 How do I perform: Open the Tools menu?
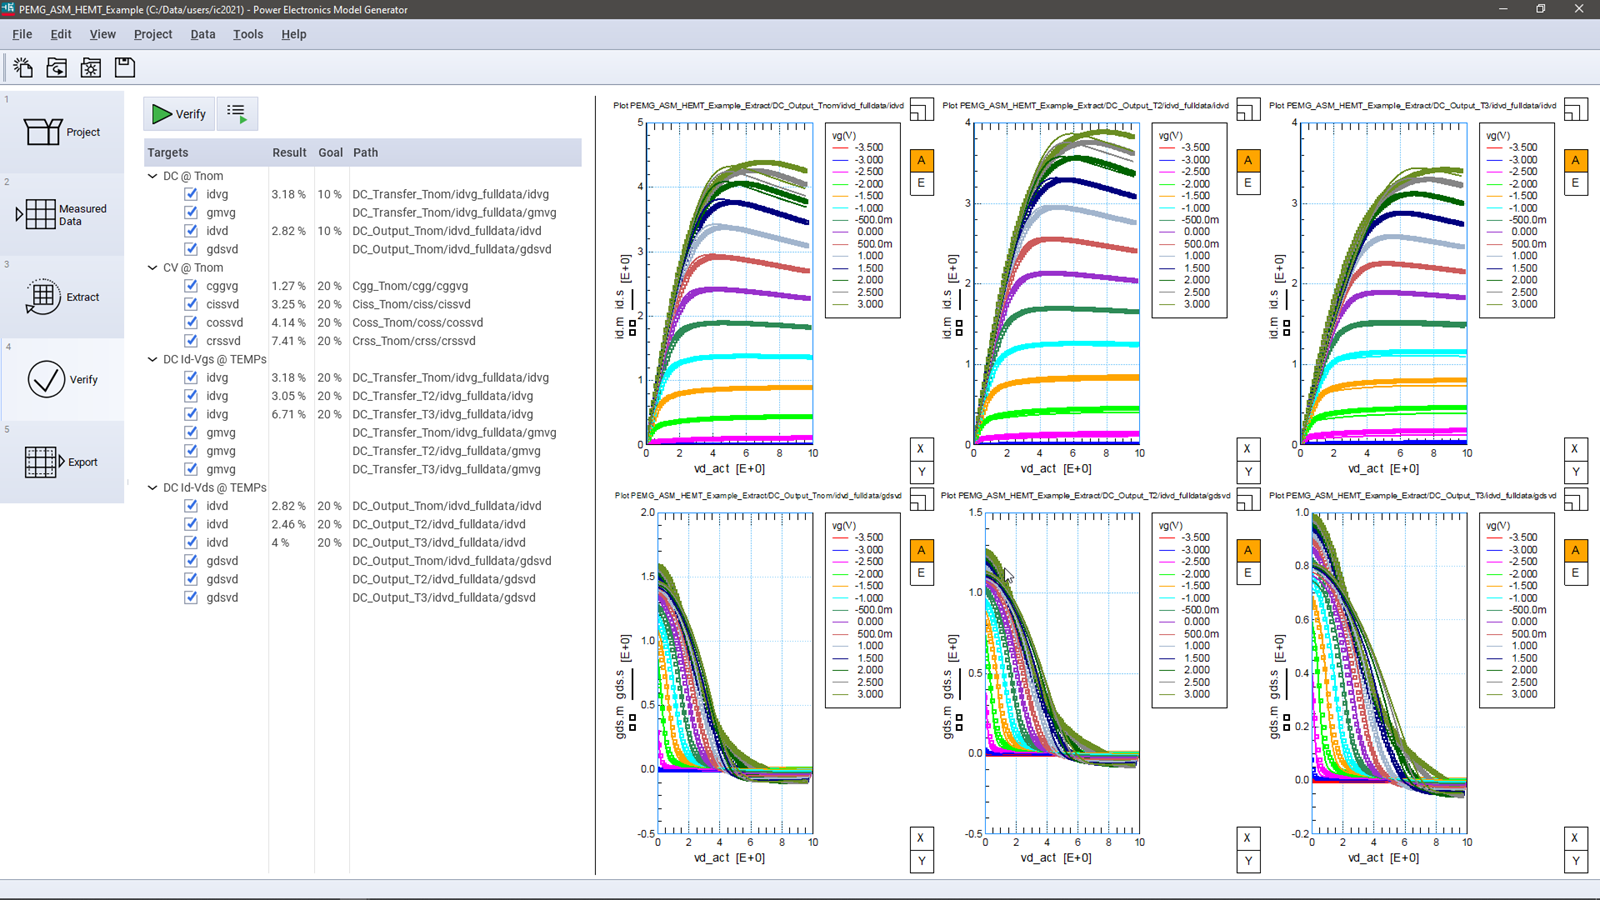pos(248,34)
